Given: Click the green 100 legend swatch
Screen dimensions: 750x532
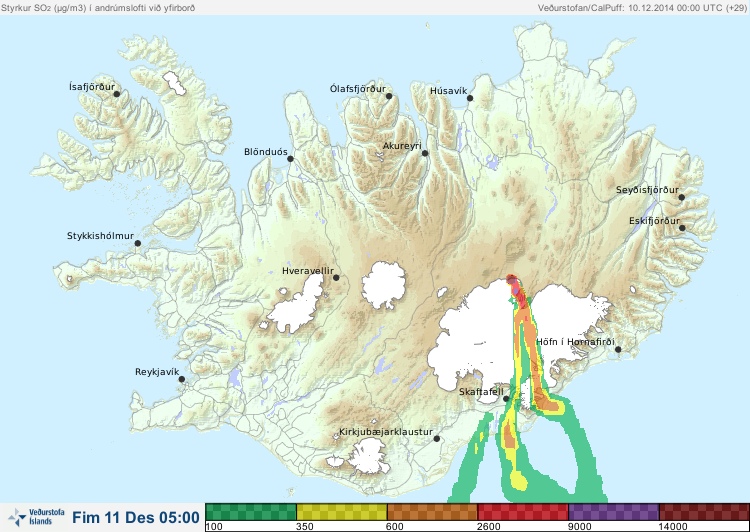Looking at the screenshot, I should [x=251, y=512].
